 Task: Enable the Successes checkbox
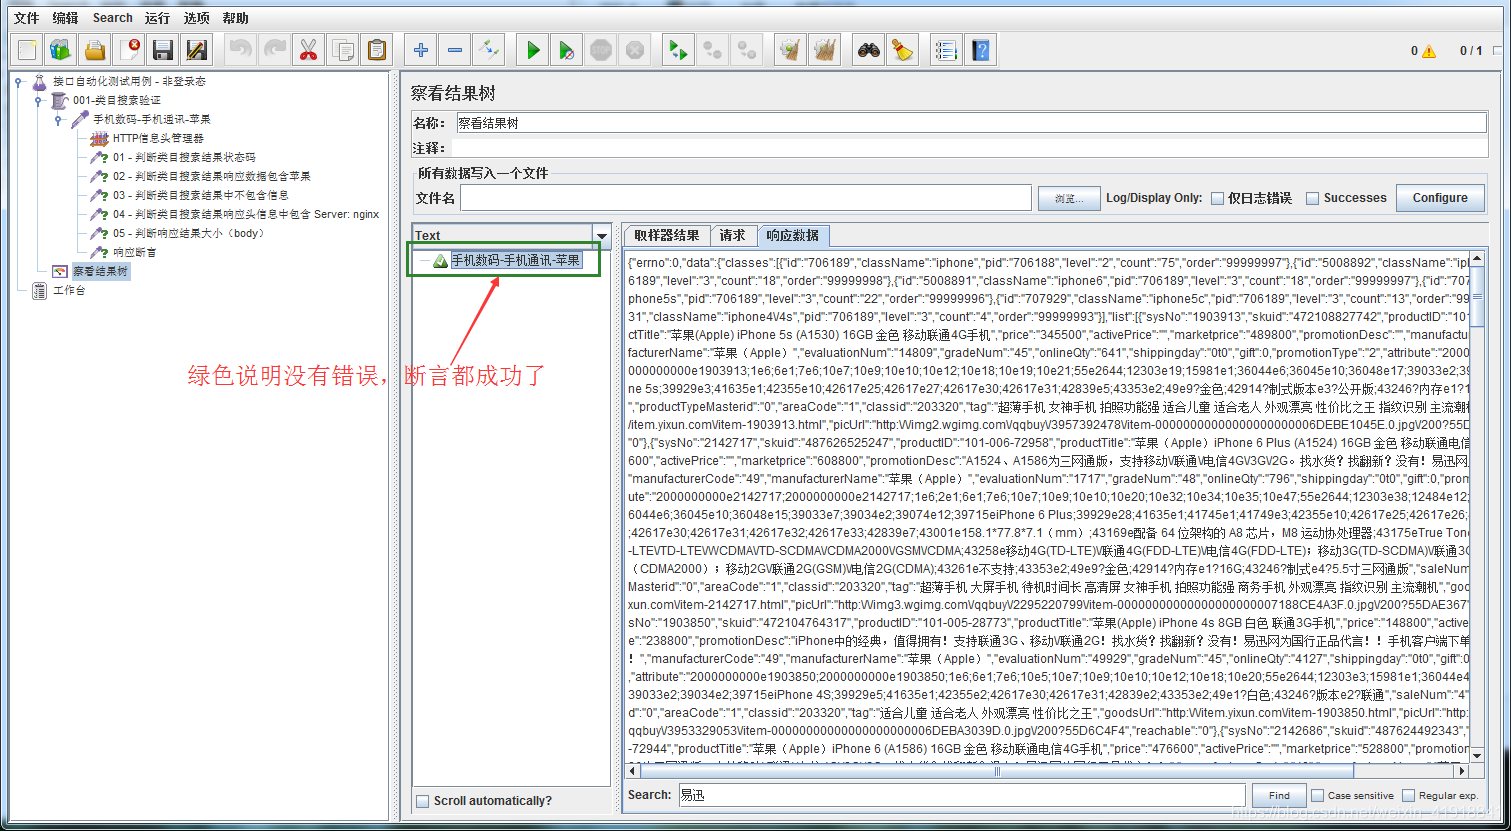click(1313, 198)
